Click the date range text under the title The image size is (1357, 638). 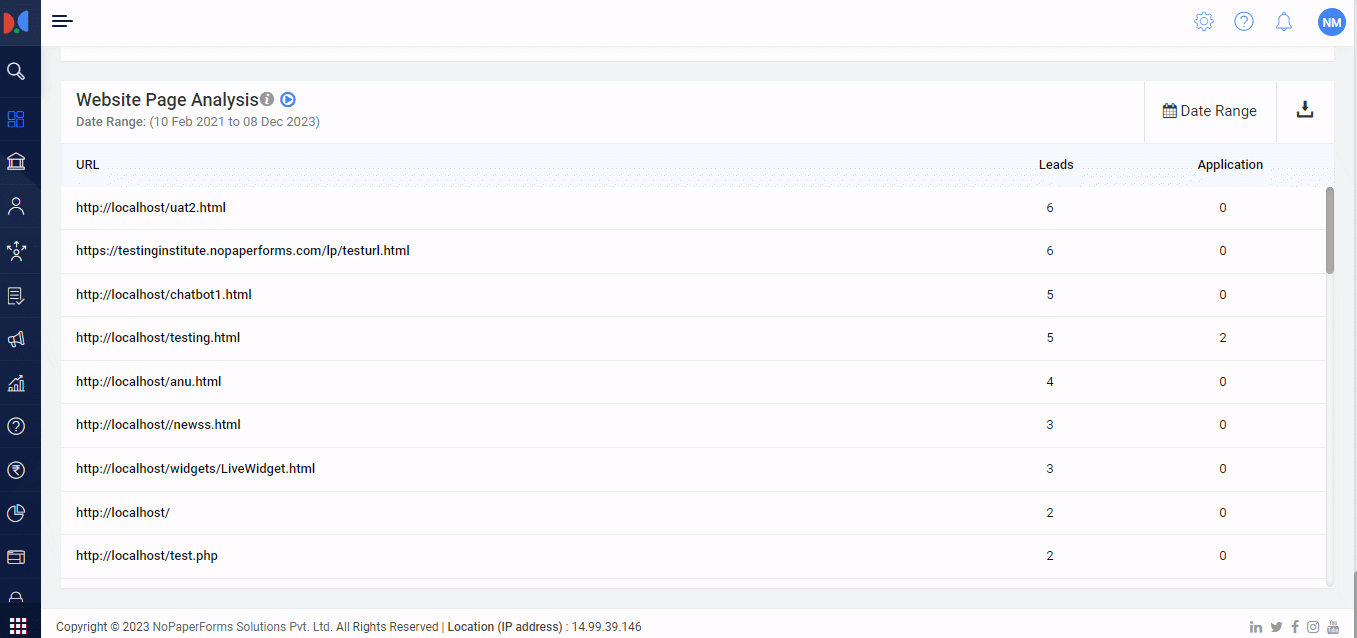click(198, 122)
